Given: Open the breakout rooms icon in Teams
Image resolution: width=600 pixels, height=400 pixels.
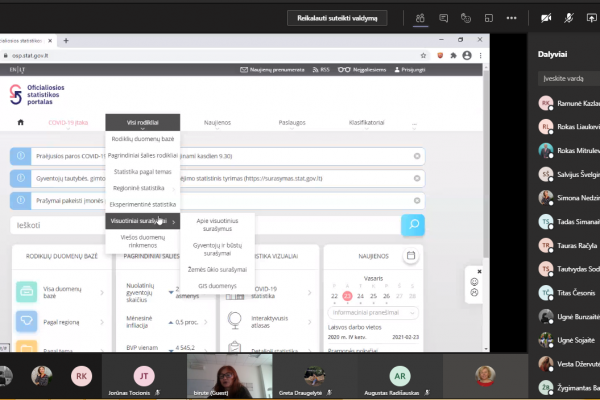Looking at the screenshot, I should [489, 18].
